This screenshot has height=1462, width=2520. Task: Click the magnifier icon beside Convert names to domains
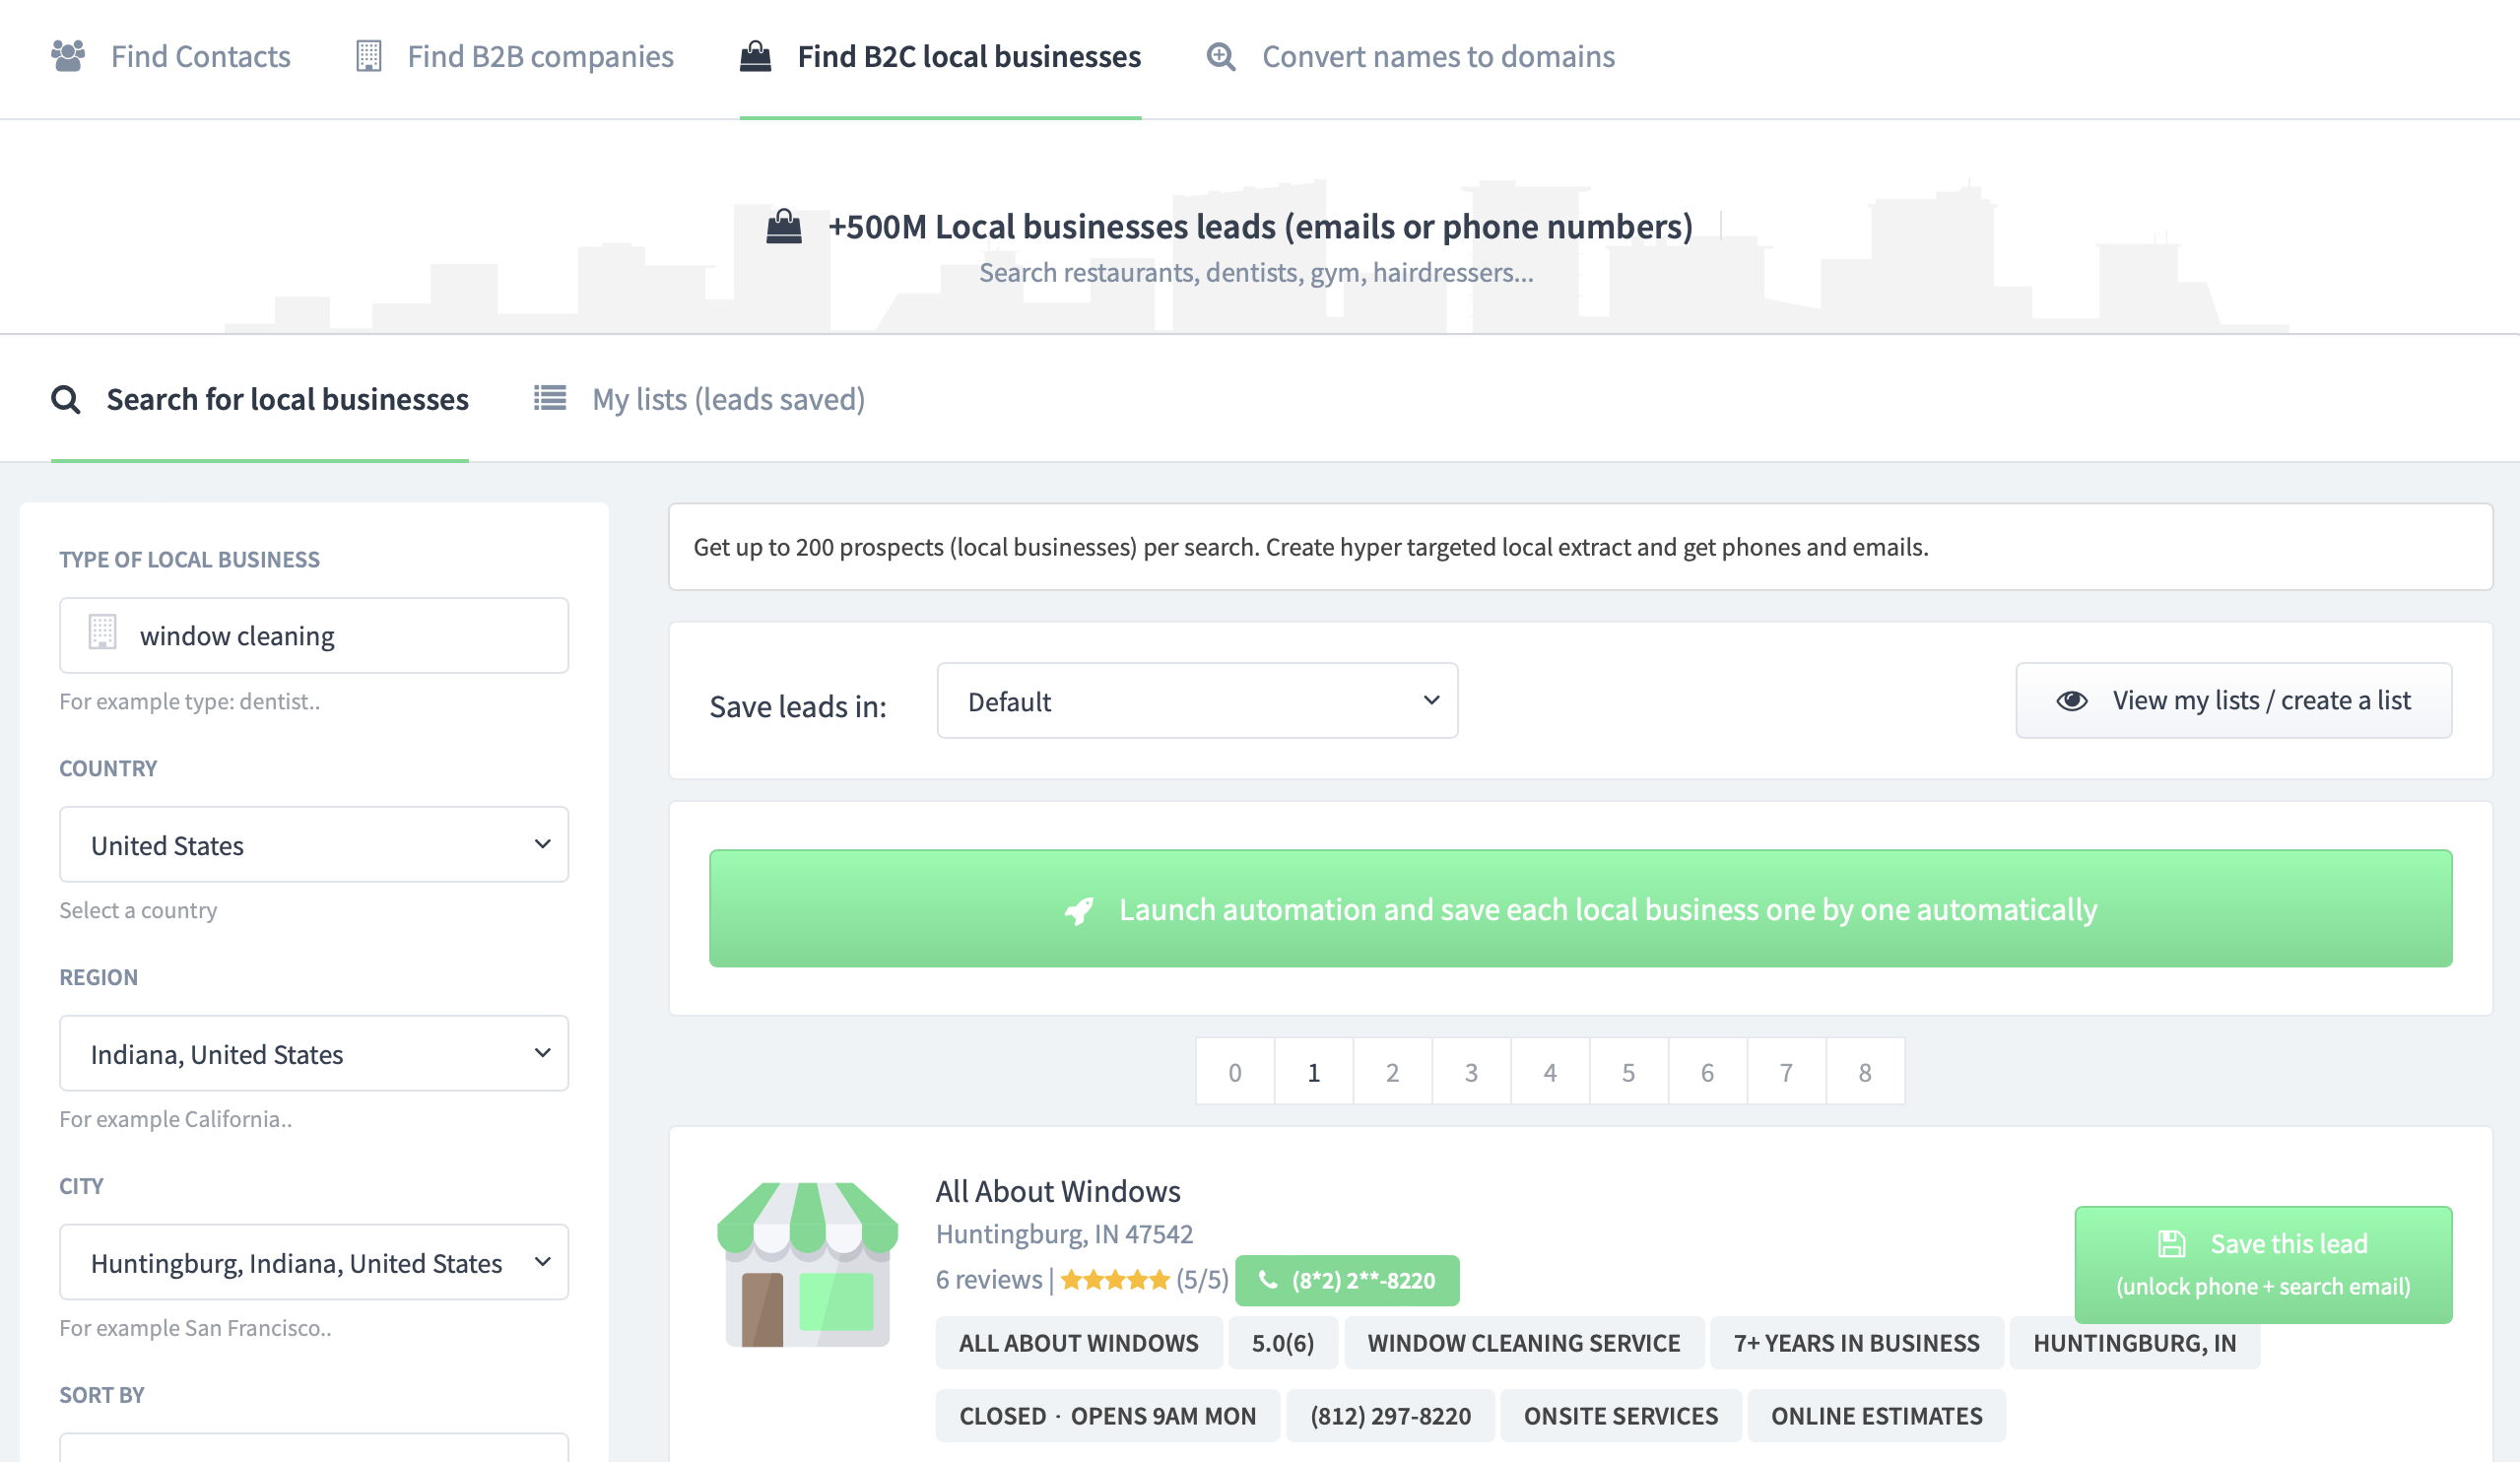coord(1221,56)
